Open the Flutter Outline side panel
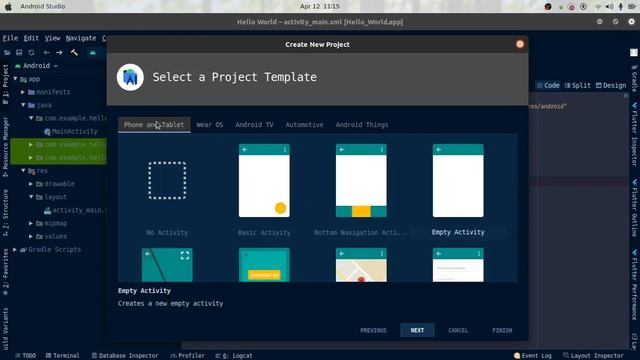 tap(634, 208)
